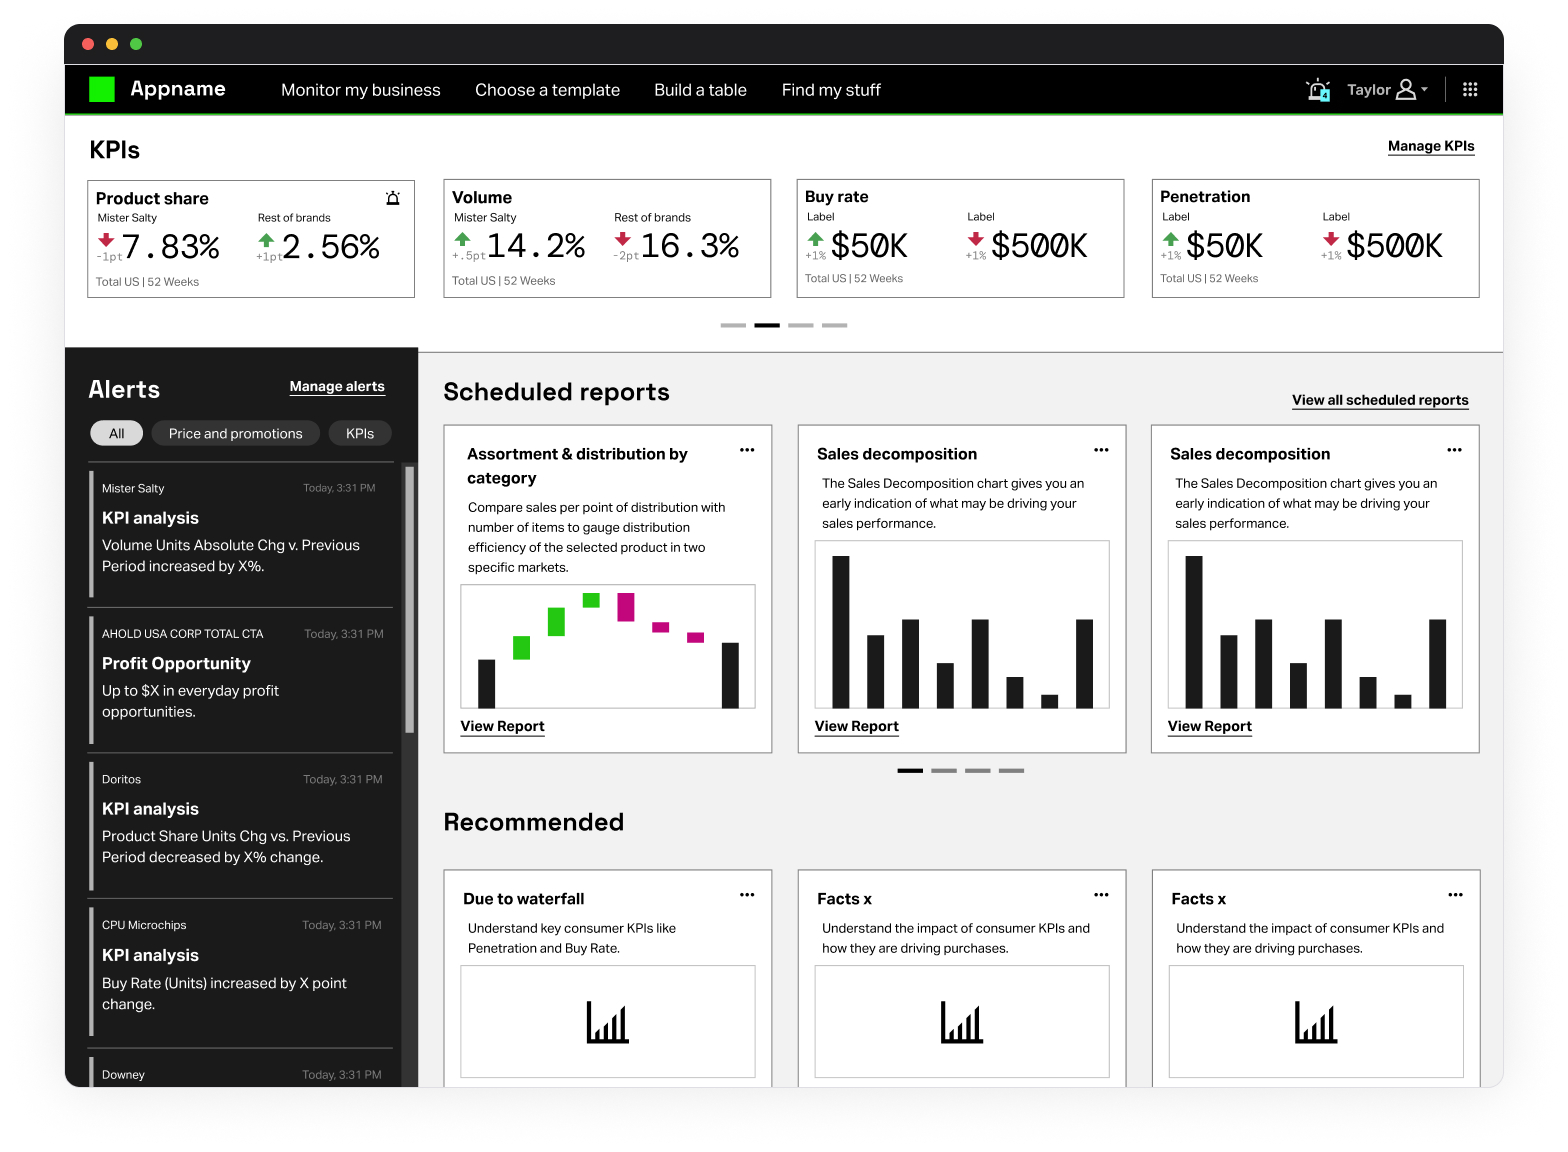Image resolution: width=1568 pixels, height=1152 pixels.
Task: Click the Manage KPIs link
Action: 1430,146
